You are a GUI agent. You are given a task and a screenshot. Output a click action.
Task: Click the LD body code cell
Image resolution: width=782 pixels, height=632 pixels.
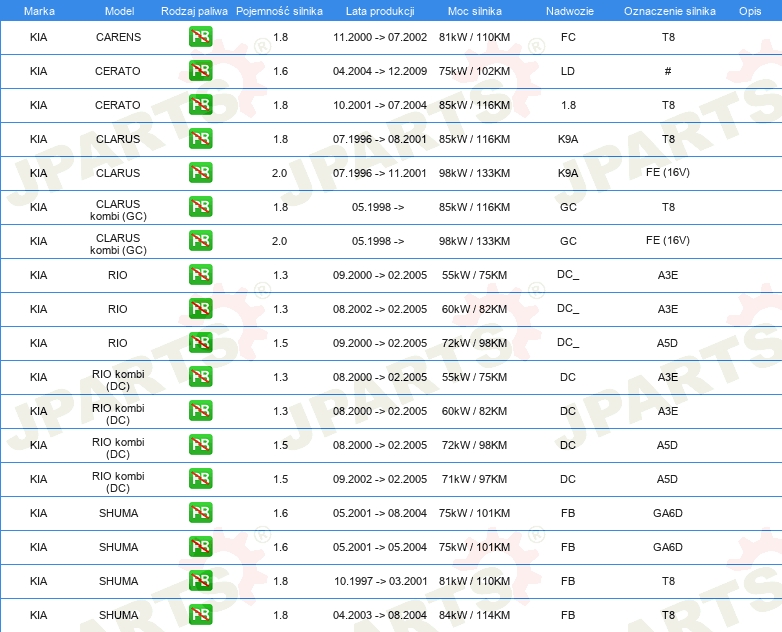pos(568,71)
